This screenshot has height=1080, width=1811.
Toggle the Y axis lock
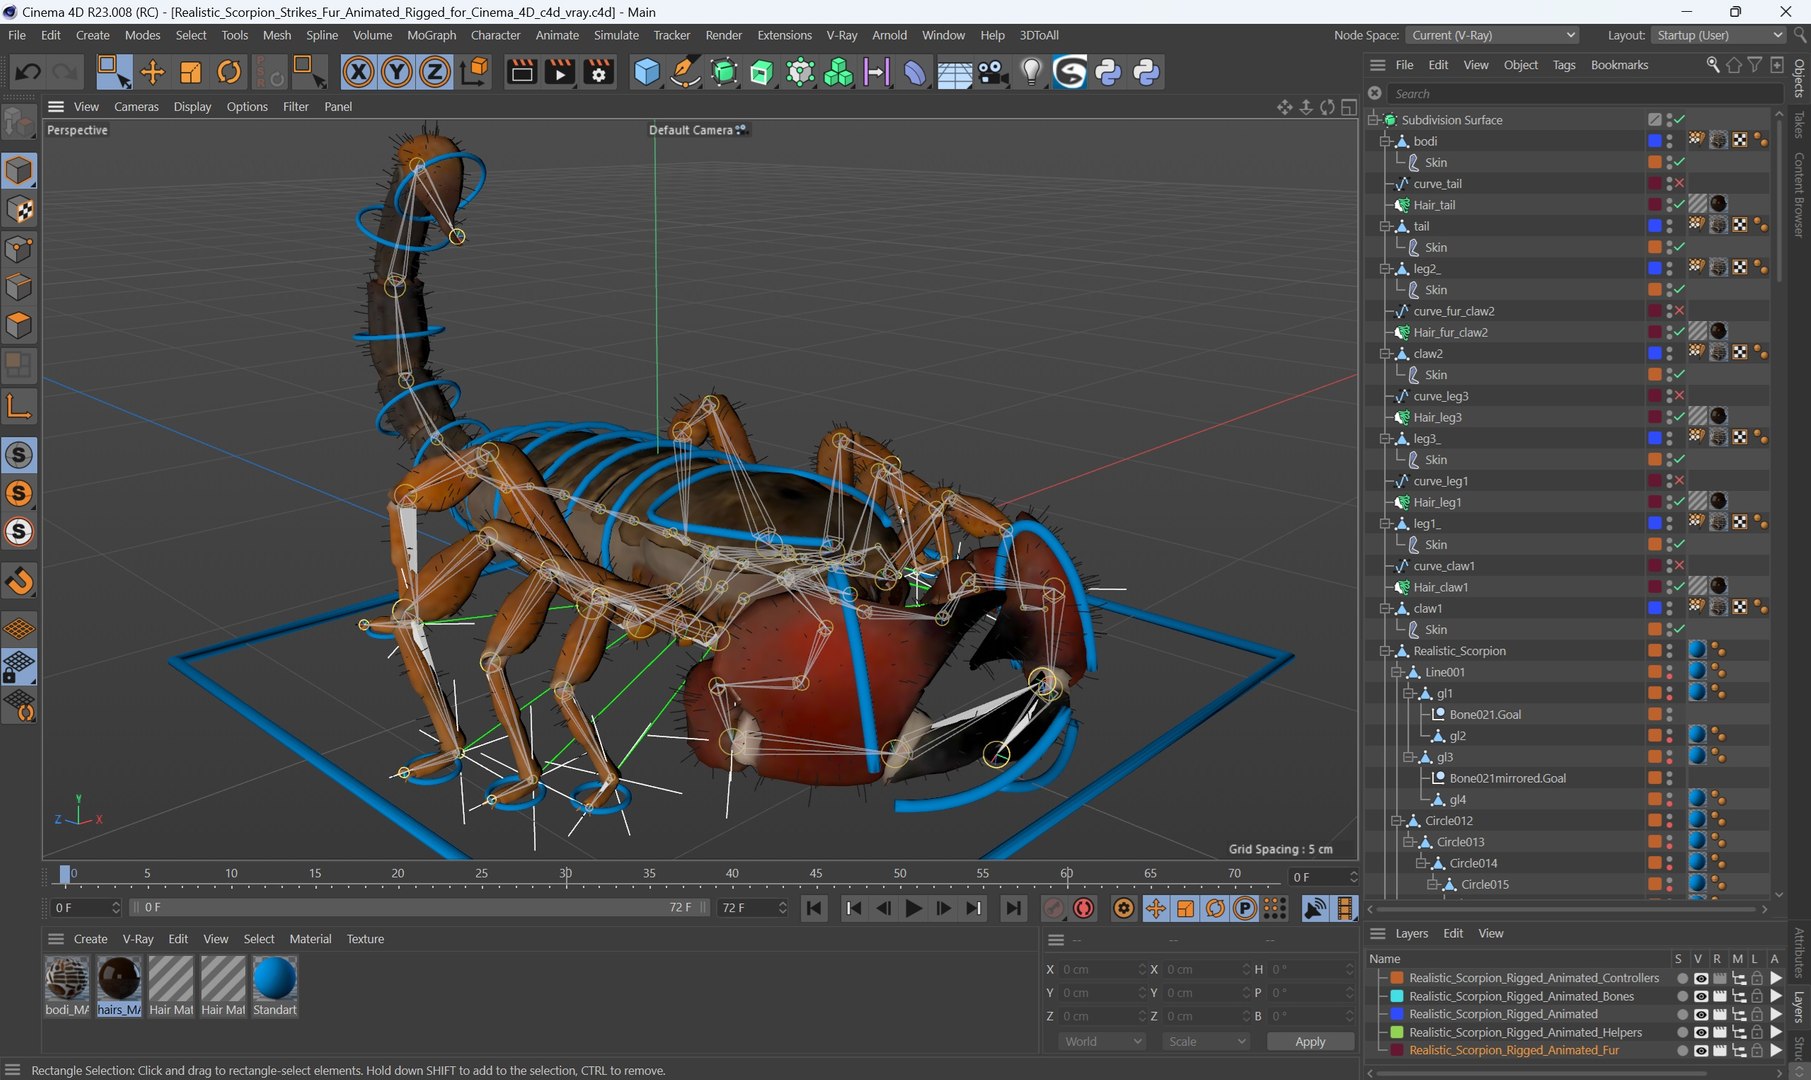click(x=396, y=72)
